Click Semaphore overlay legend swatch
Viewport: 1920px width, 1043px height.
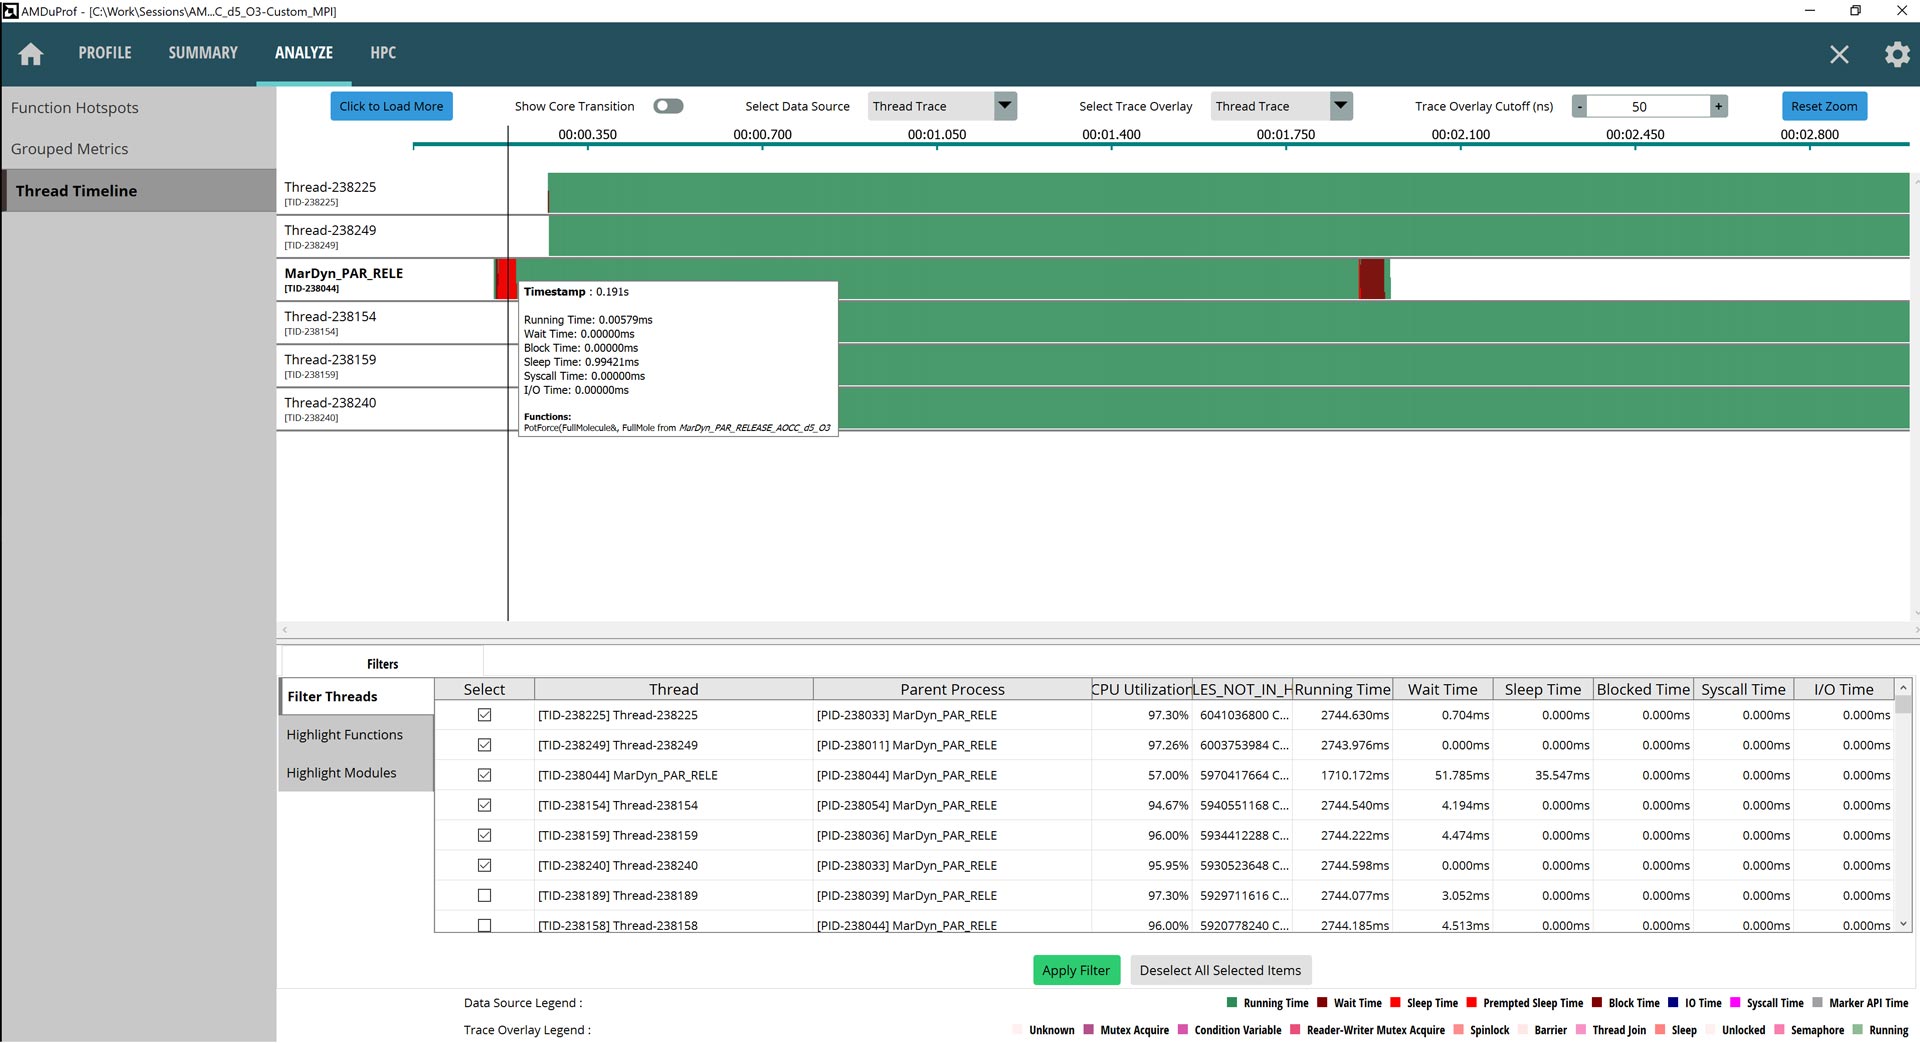[x=1779, y=1030]
